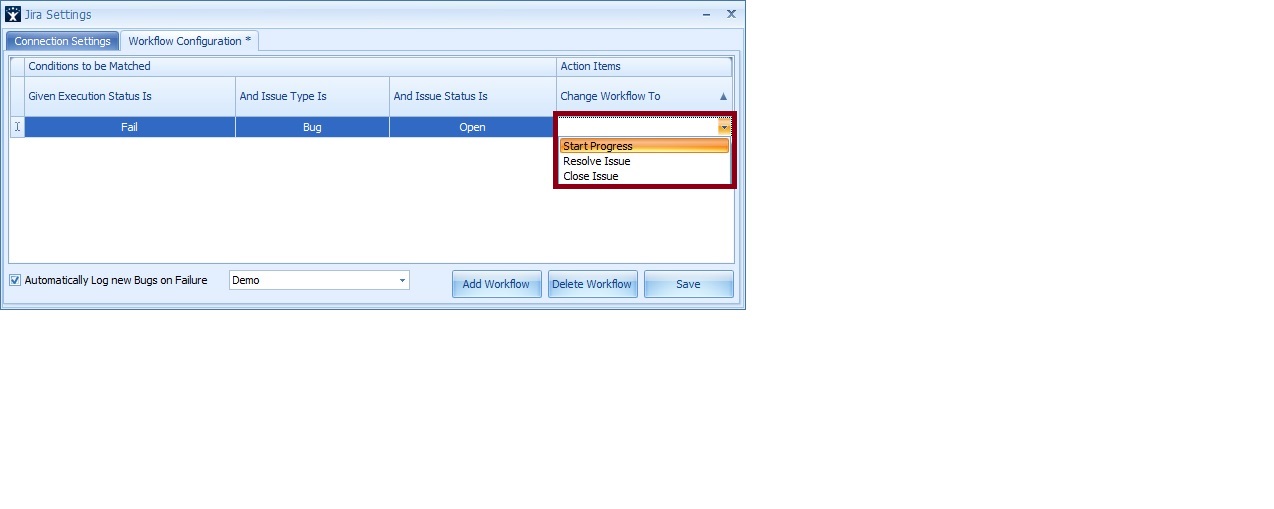Viewport: 1274px width, 509px height.
Task: Save the workflow configuration
Action: pyautogui.click(x=688, y=284)
